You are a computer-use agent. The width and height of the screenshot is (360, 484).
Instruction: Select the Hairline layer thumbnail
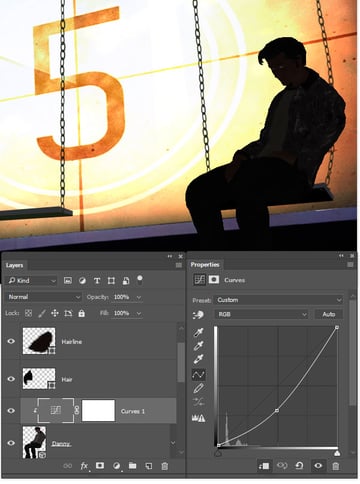(x=39, y=341)
